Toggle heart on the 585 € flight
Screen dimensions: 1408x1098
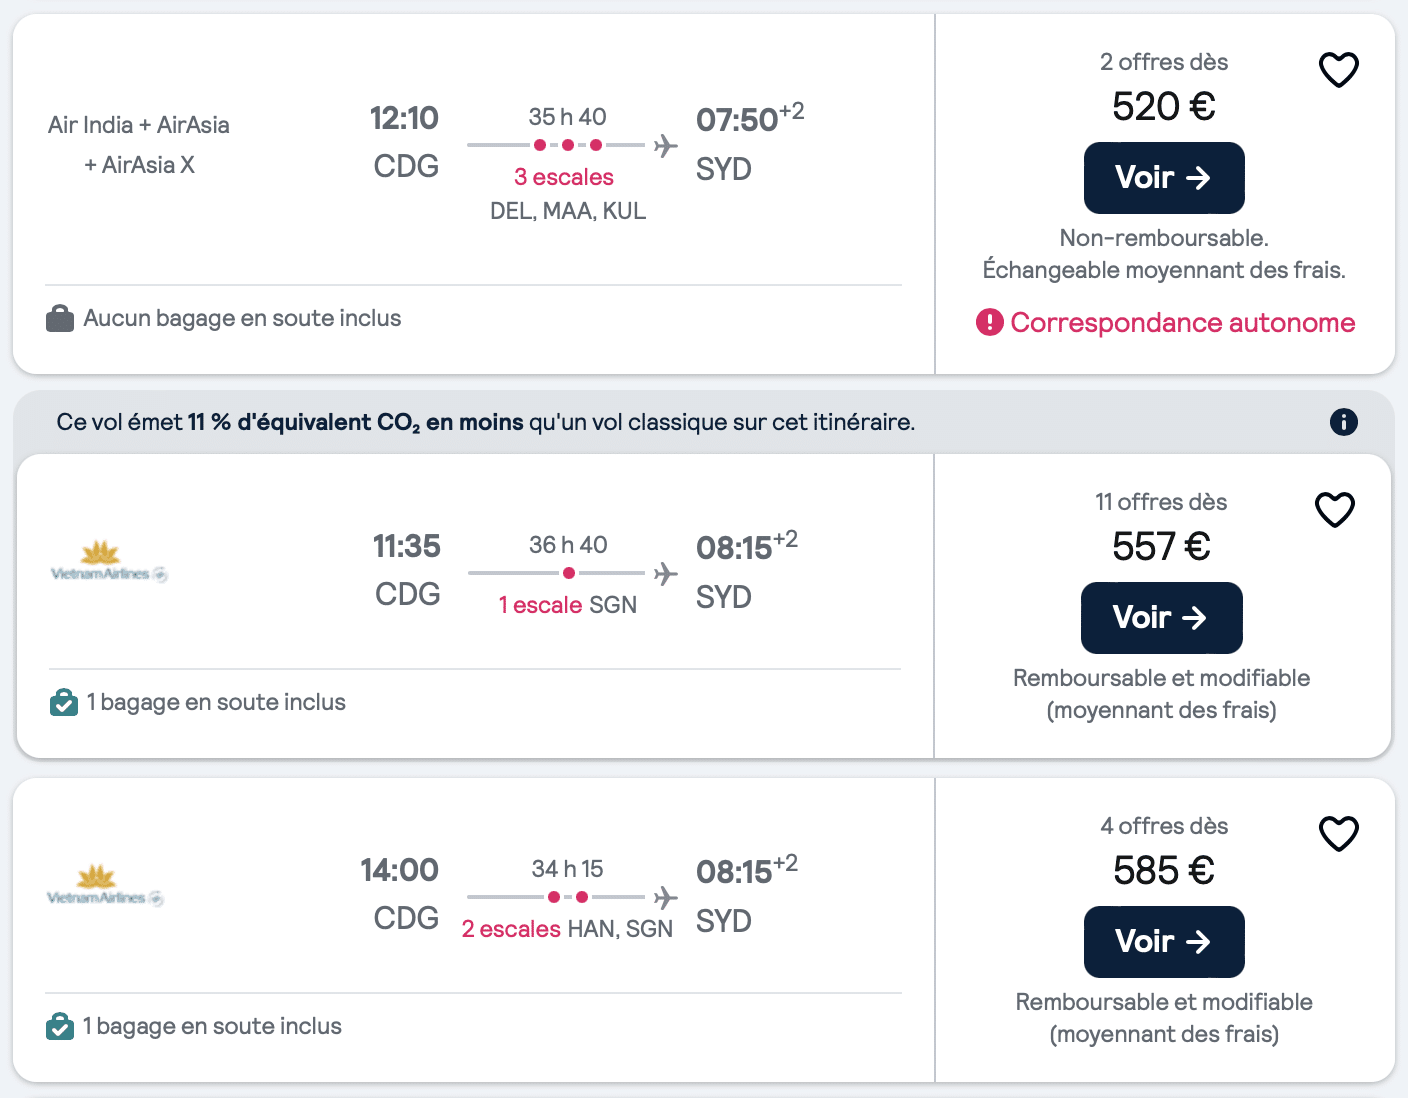point(1338,834)
